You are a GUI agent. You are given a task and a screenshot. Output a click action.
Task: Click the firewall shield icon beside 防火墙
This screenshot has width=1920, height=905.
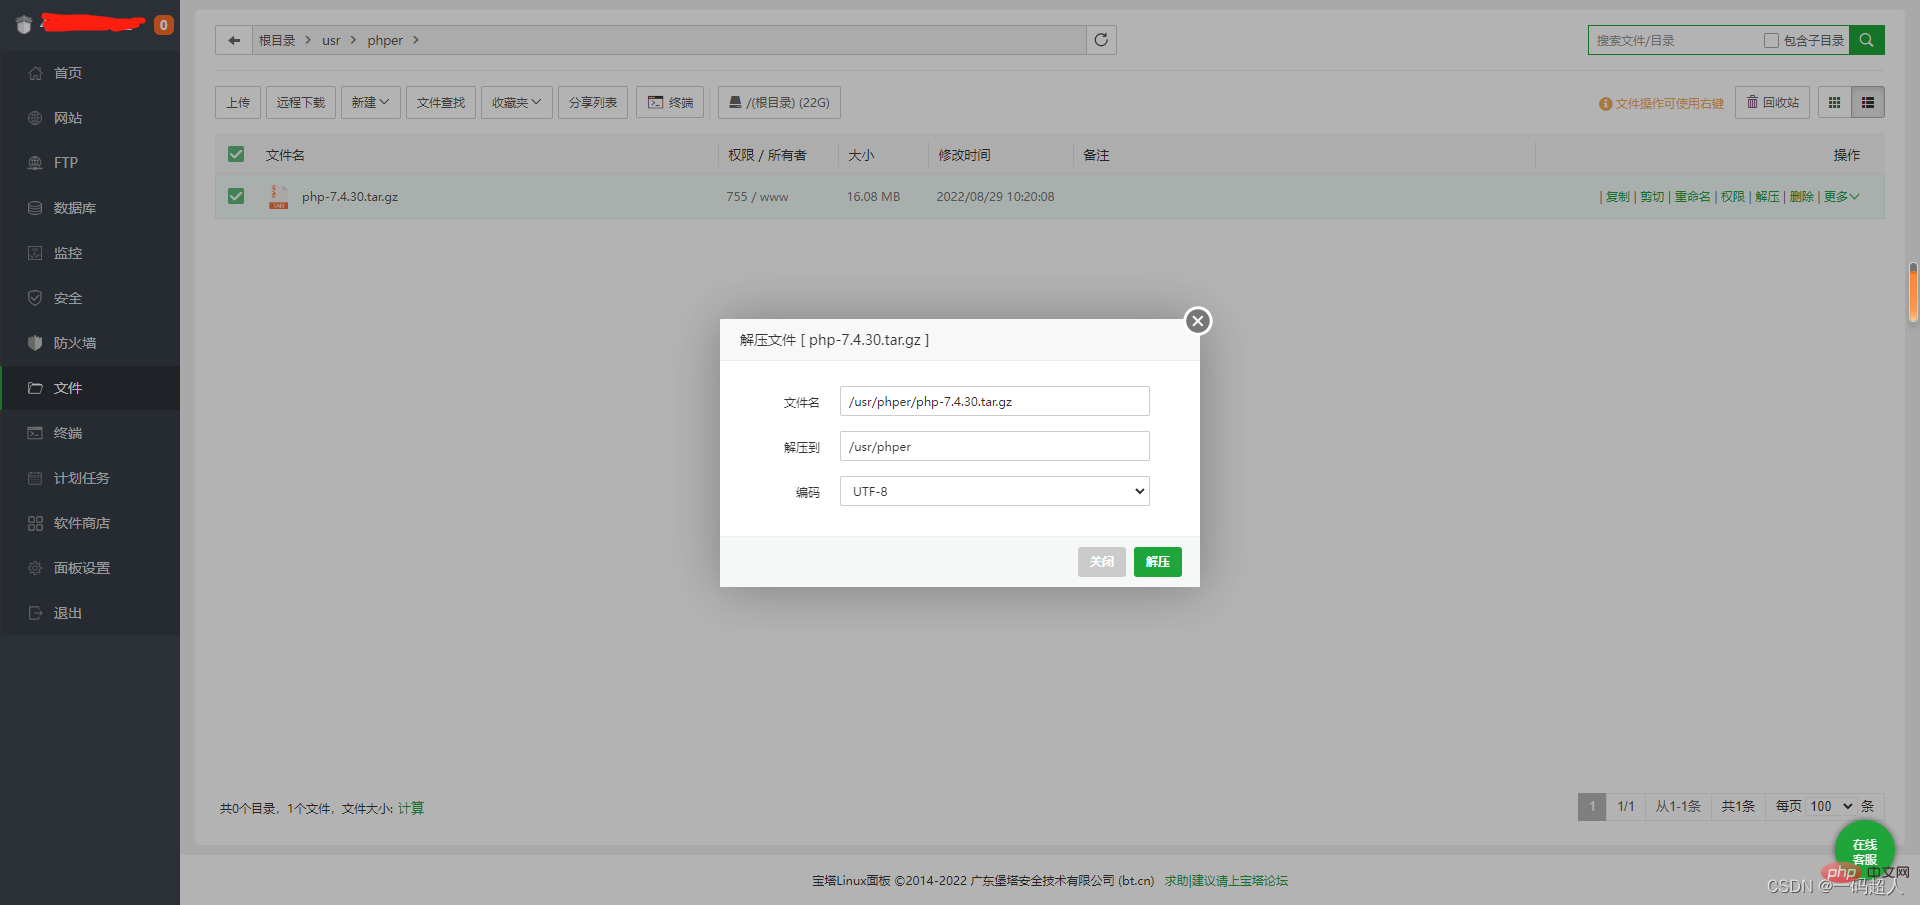coord(35,343)
